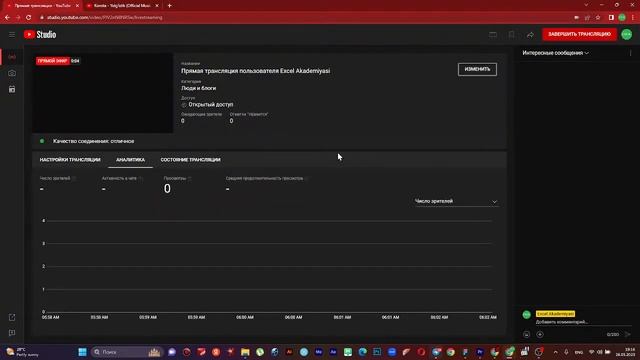Click the live stream preview thumbnail

click(102, 93)
